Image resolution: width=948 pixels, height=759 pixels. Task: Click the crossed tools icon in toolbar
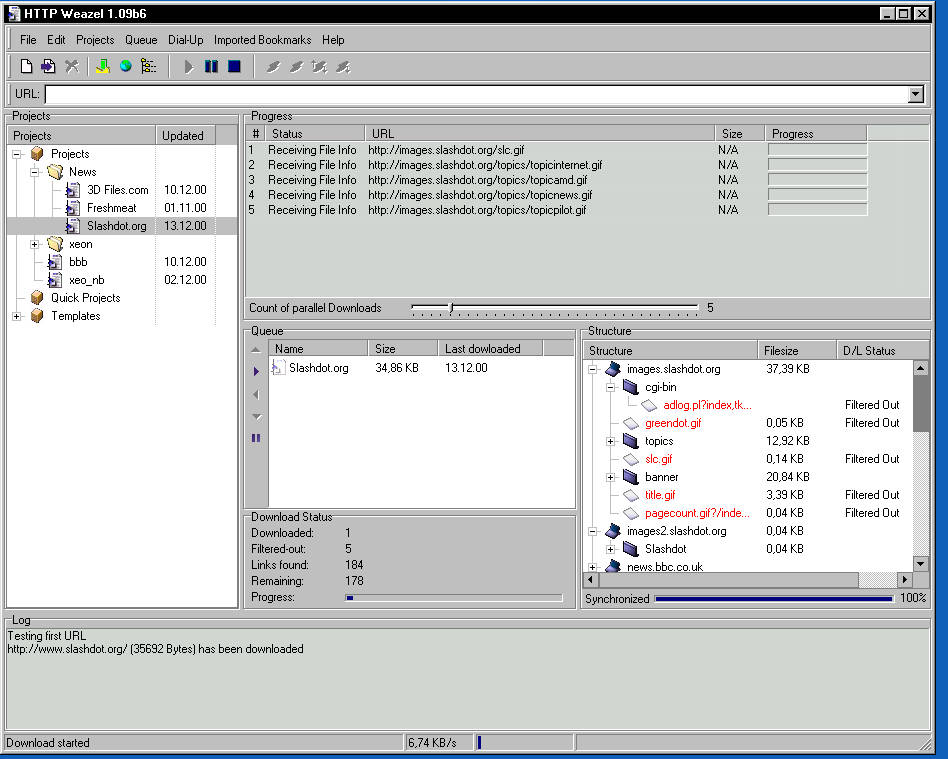[x=72, y=67]
